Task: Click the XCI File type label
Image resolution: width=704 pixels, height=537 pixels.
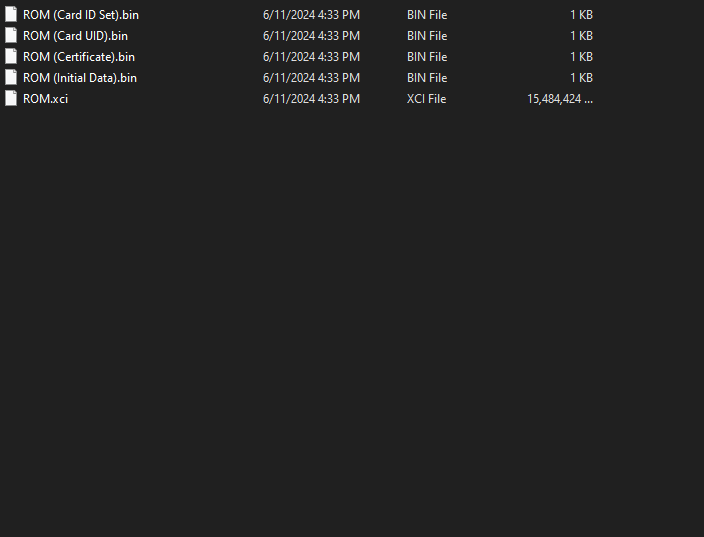Action: click(x=427, y=99)
